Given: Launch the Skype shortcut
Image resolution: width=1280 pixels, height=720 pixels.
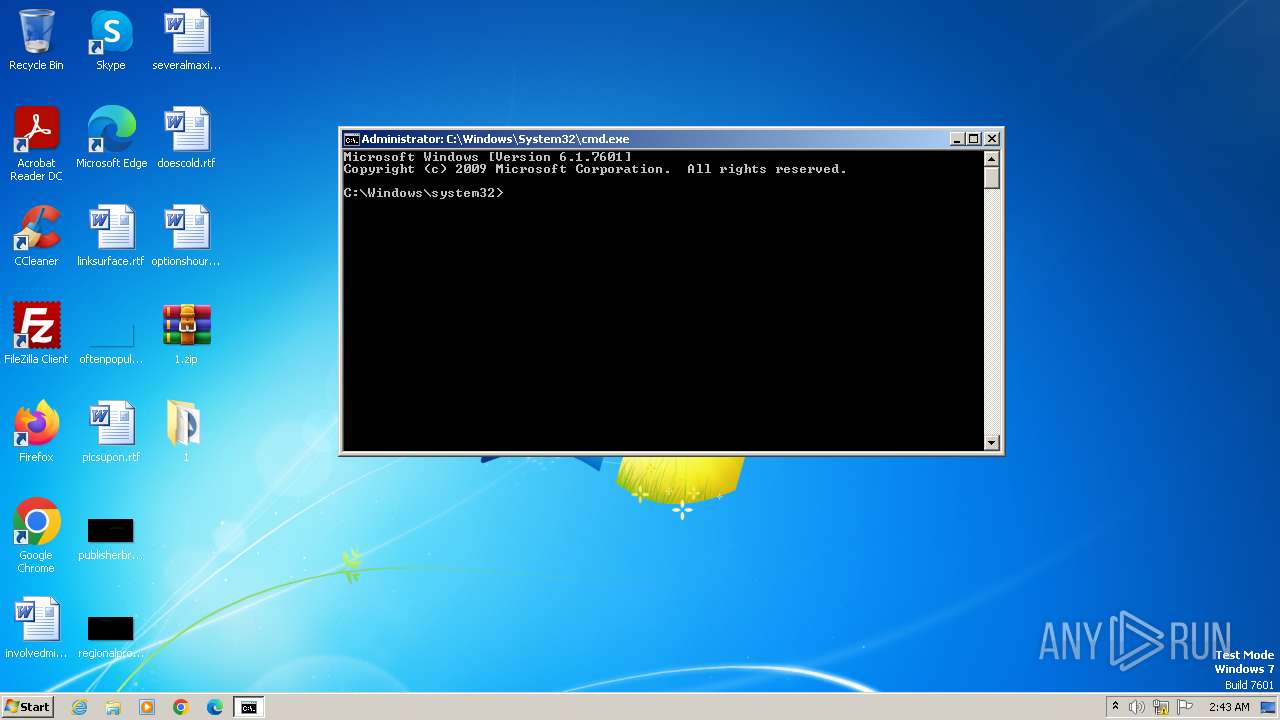Looking at the screenshot, I should pos(111,40).
